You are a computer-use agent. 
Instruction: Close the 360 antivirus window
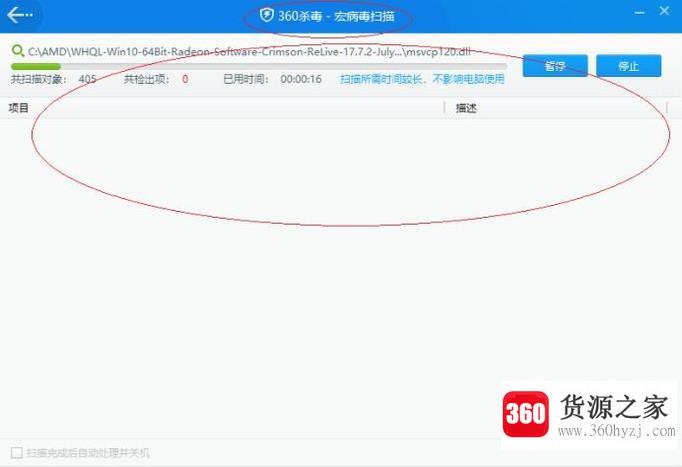(x=664, y=11)
